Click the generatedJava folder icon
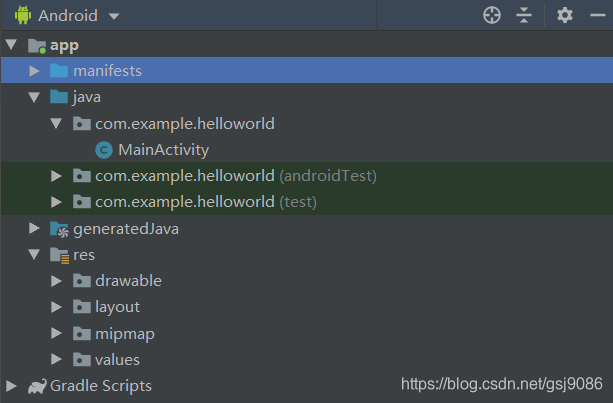613x403 pixels. [x=59, y=229]
